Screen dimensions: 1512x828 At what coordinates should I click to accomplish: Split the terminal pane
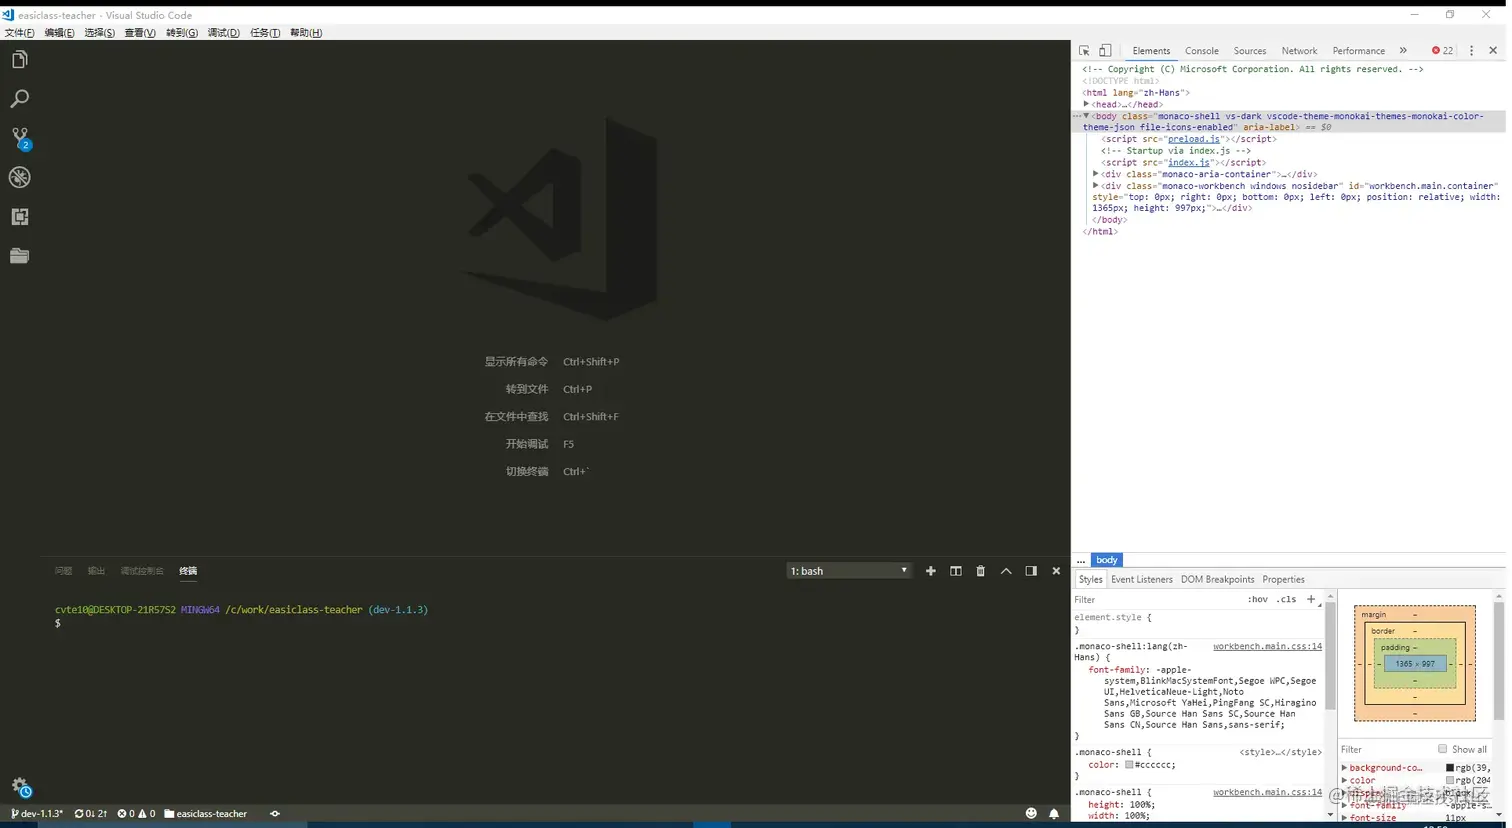[x=956, y=571]
